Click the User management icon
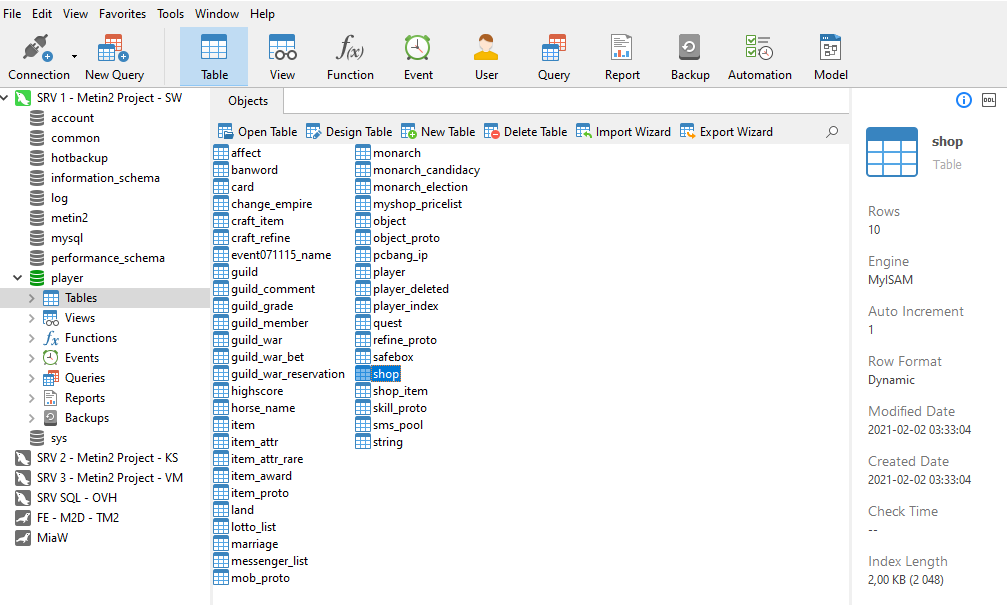The width and height of the screenshot is (1007, 605). coord(486,49)
